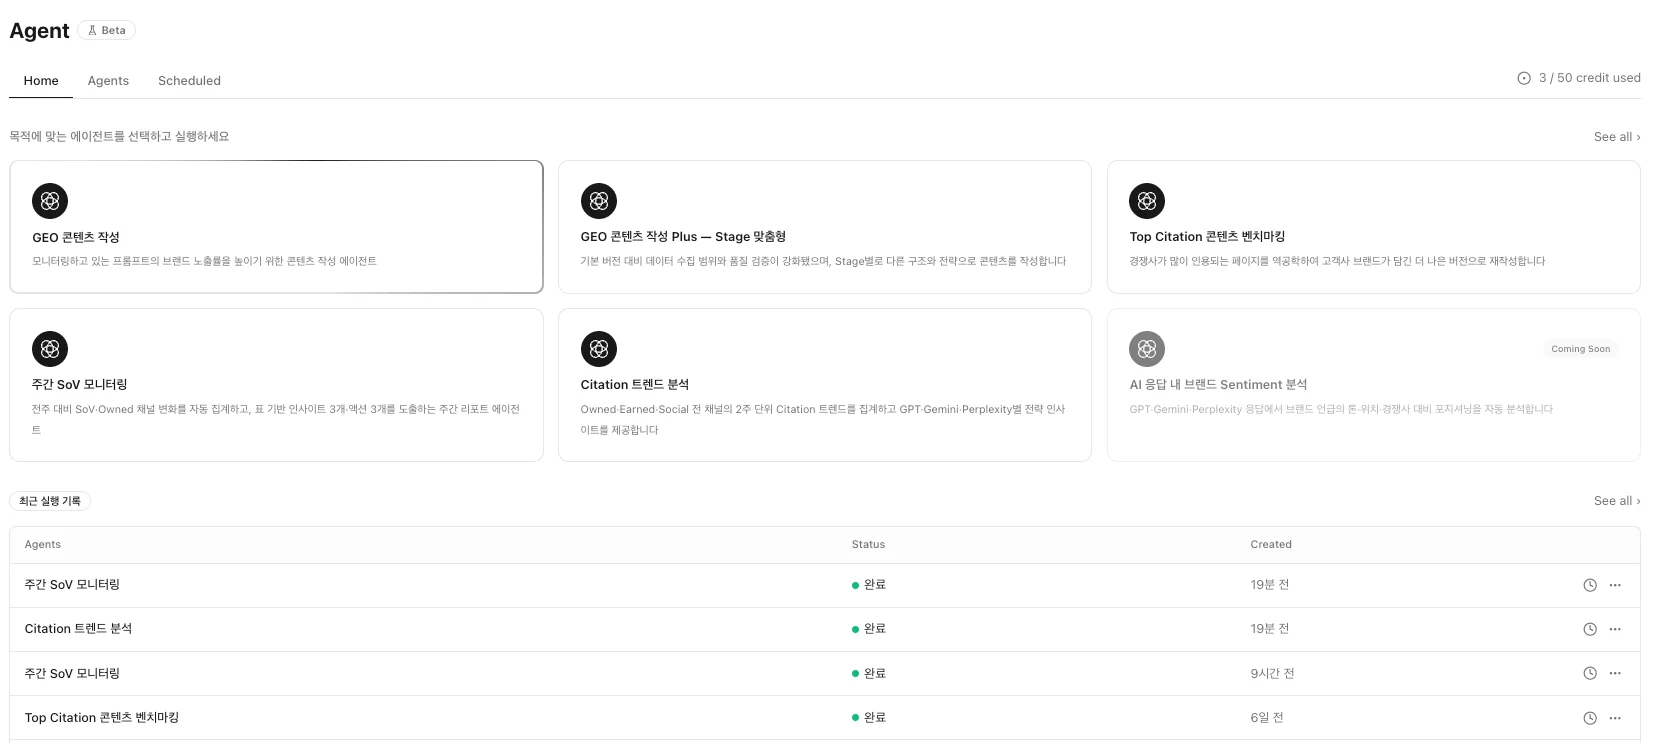
Task: Click See all next to agent selection heading
Action: (x=1616, y=137)
